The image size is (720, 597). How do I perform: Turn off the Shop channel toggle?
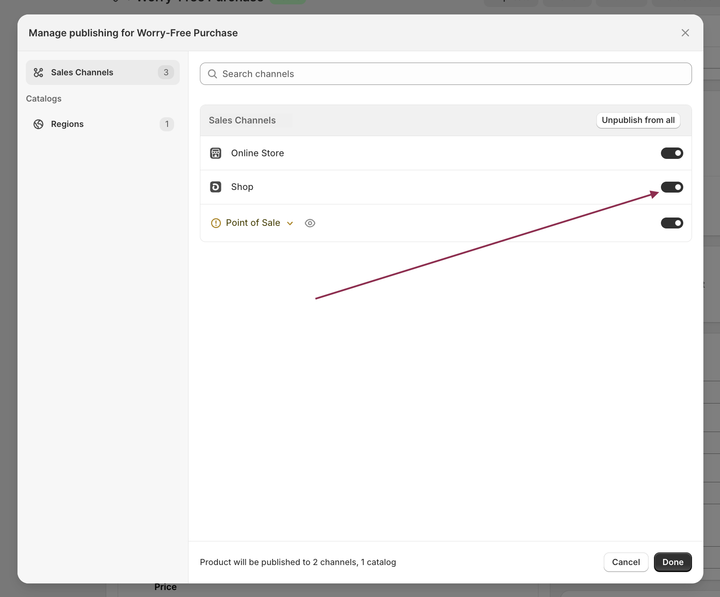coord(672,187)
